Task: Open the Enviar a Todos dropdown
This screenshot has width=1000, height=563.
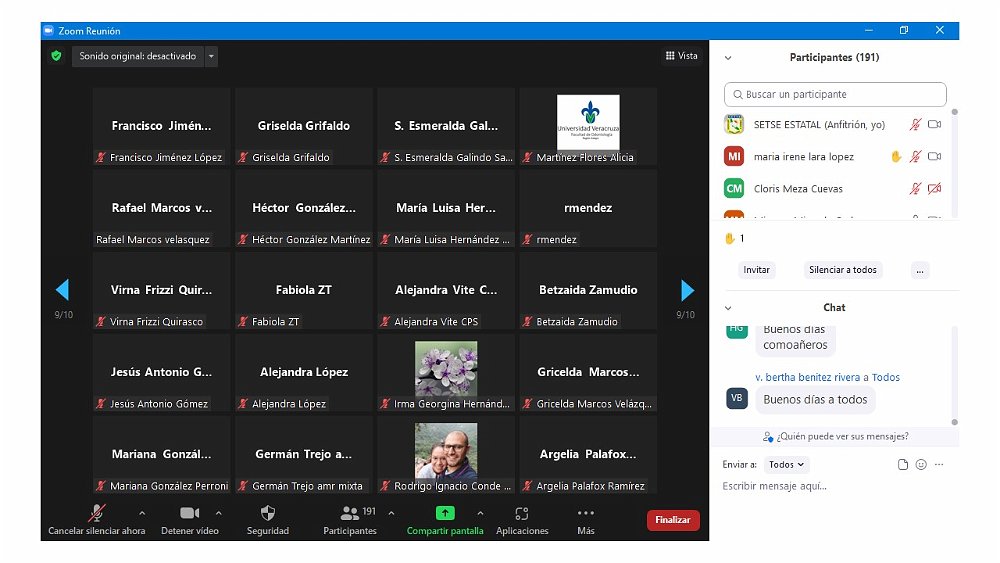Action: tap(787, 465)
